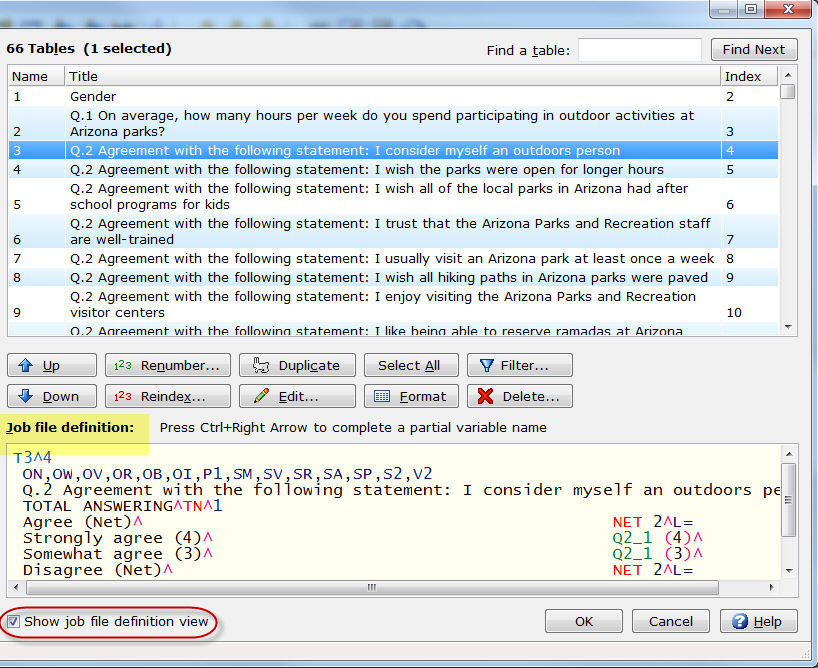The image size is (818, 668).
Task: Focus the Find a table input field
Action: 640,50
